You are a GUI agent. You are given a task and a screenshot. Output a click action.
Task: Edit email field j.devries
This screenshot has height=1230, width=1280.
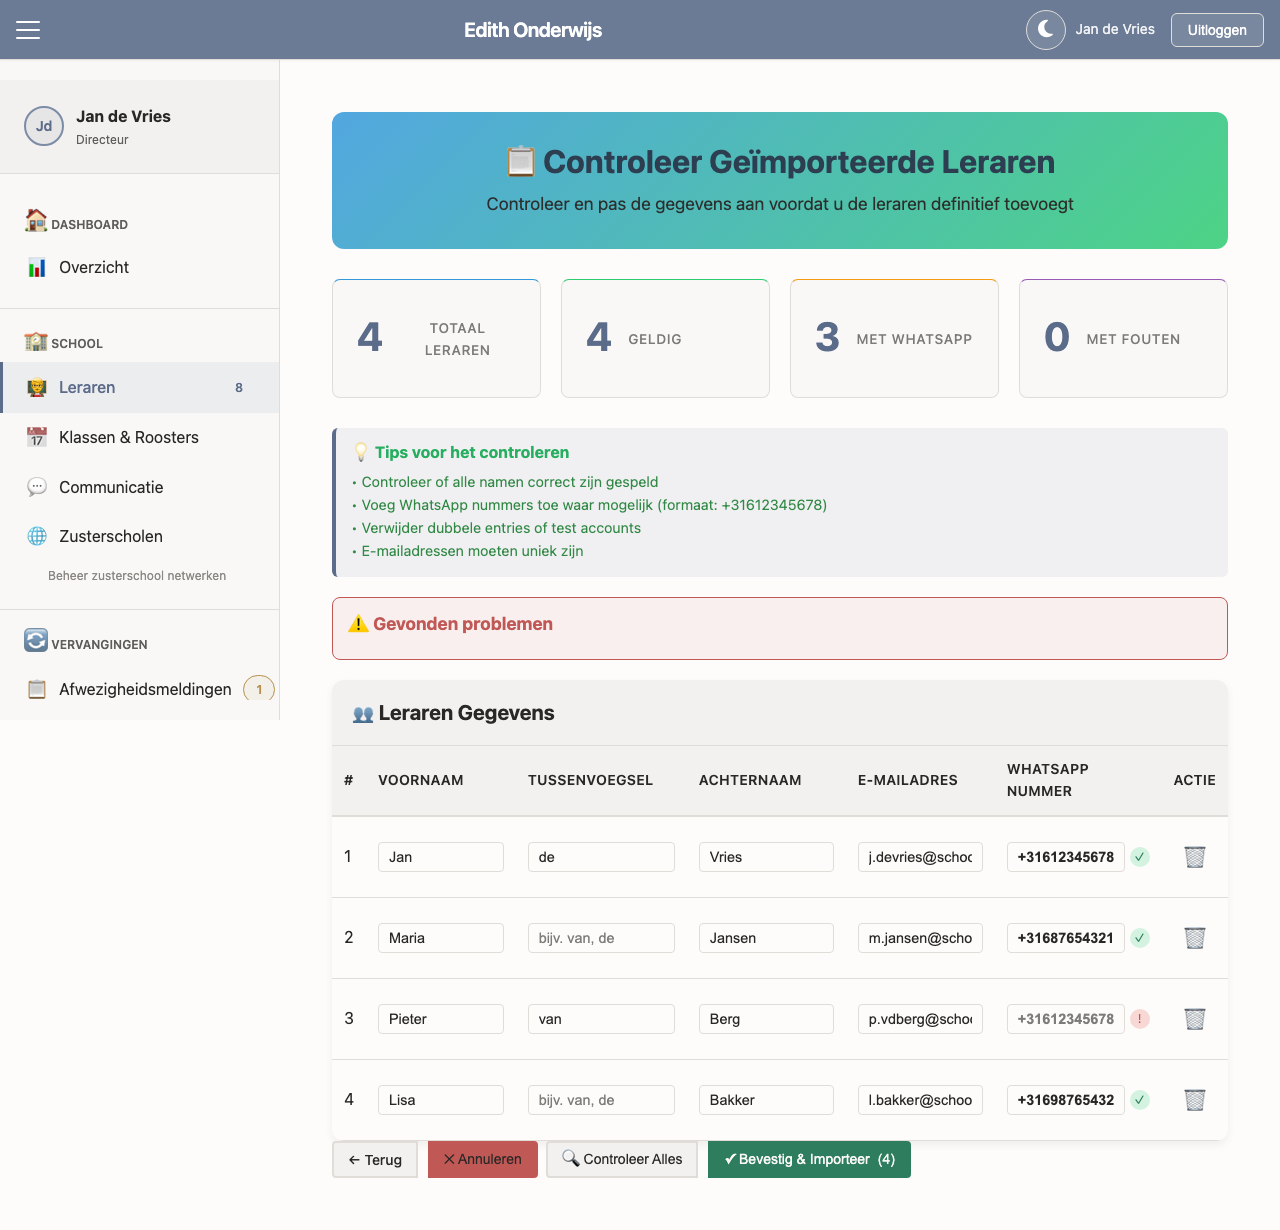pyautogui.click(x=920, y=857)
